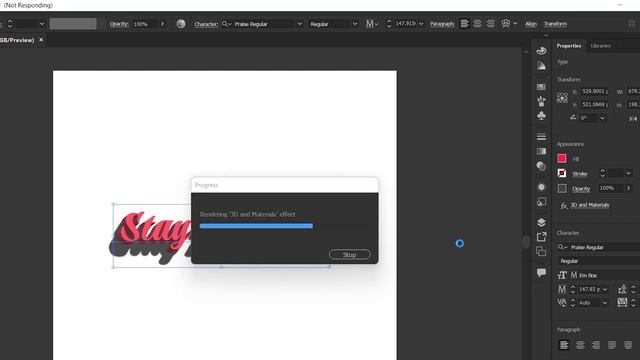This screenshot has height=360, width=640.
Task: Stop the 3D and Materials rendering
Action: tap(349, 254)
